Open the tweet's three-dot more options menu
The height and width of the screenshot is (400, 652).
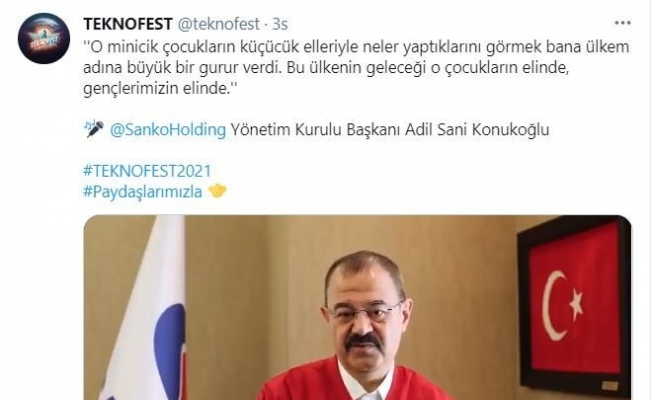pos(622,23)
